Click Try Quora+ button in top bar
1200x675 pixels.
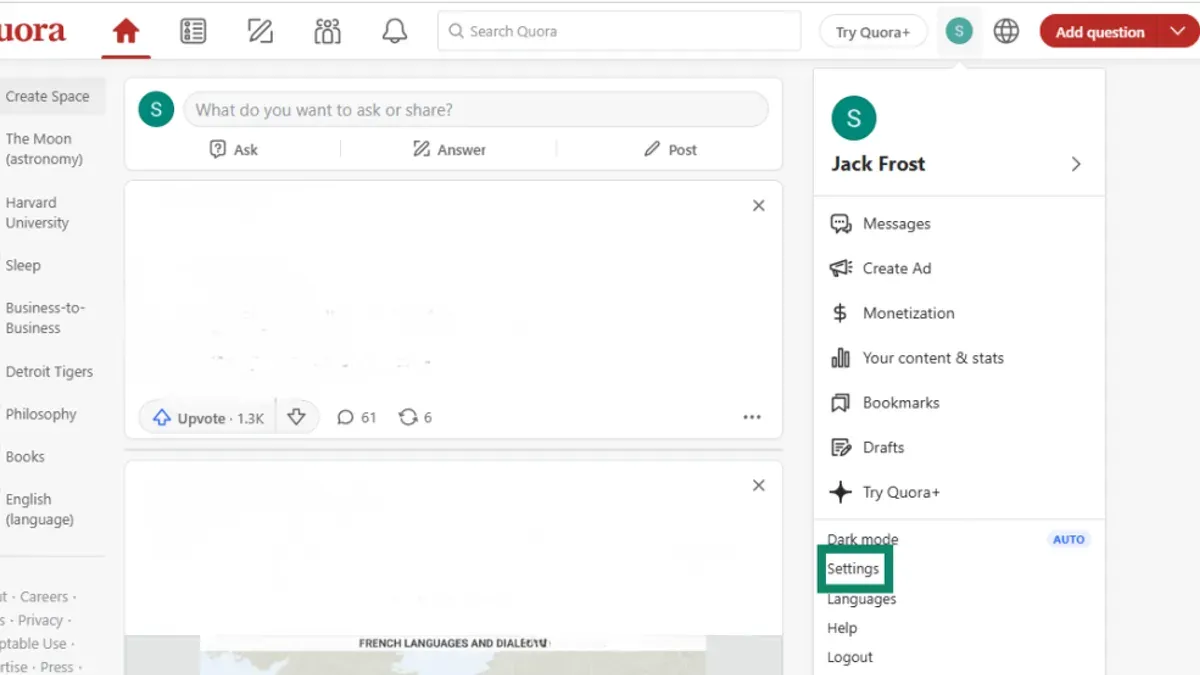(873, 32)
